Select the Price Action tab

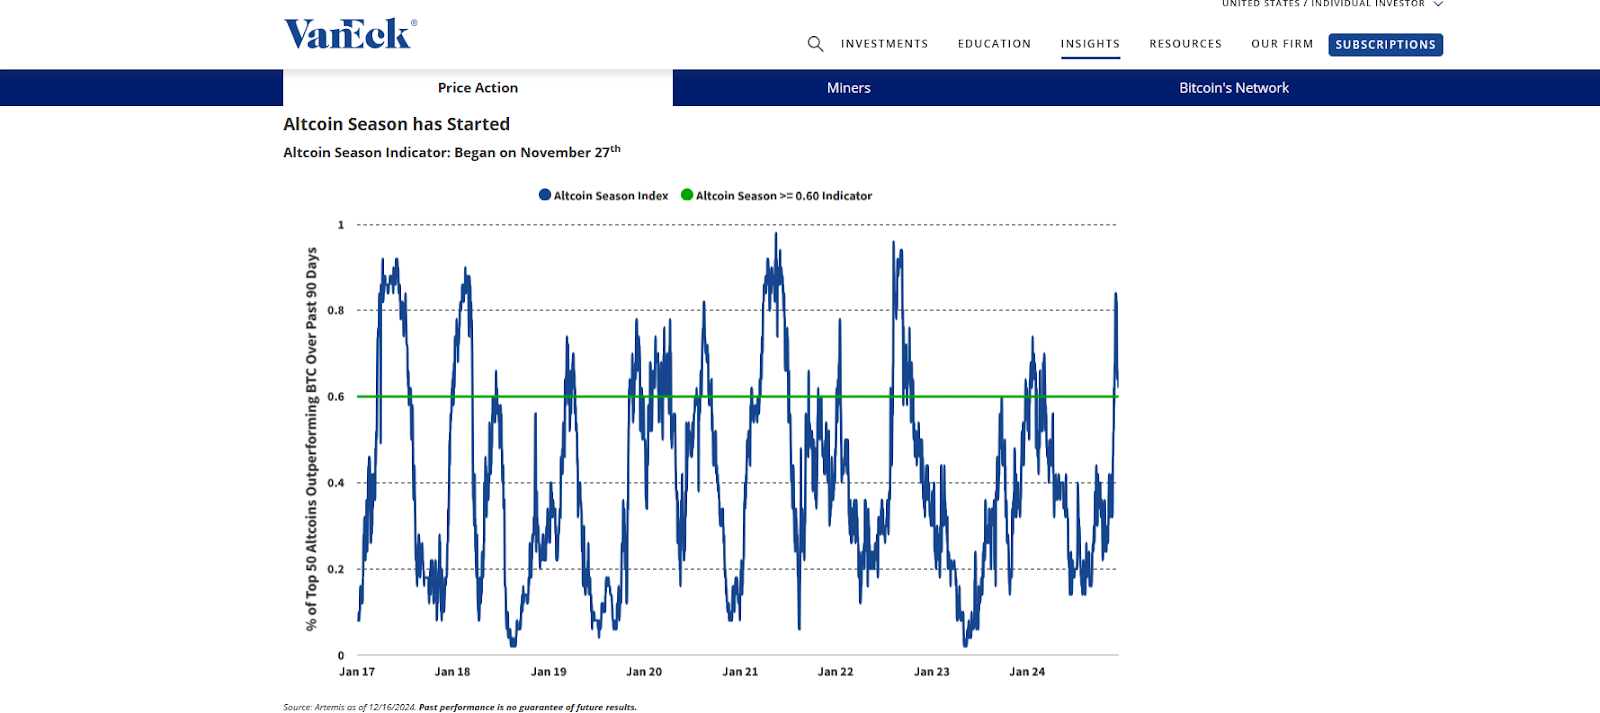[x=478, y=88]
